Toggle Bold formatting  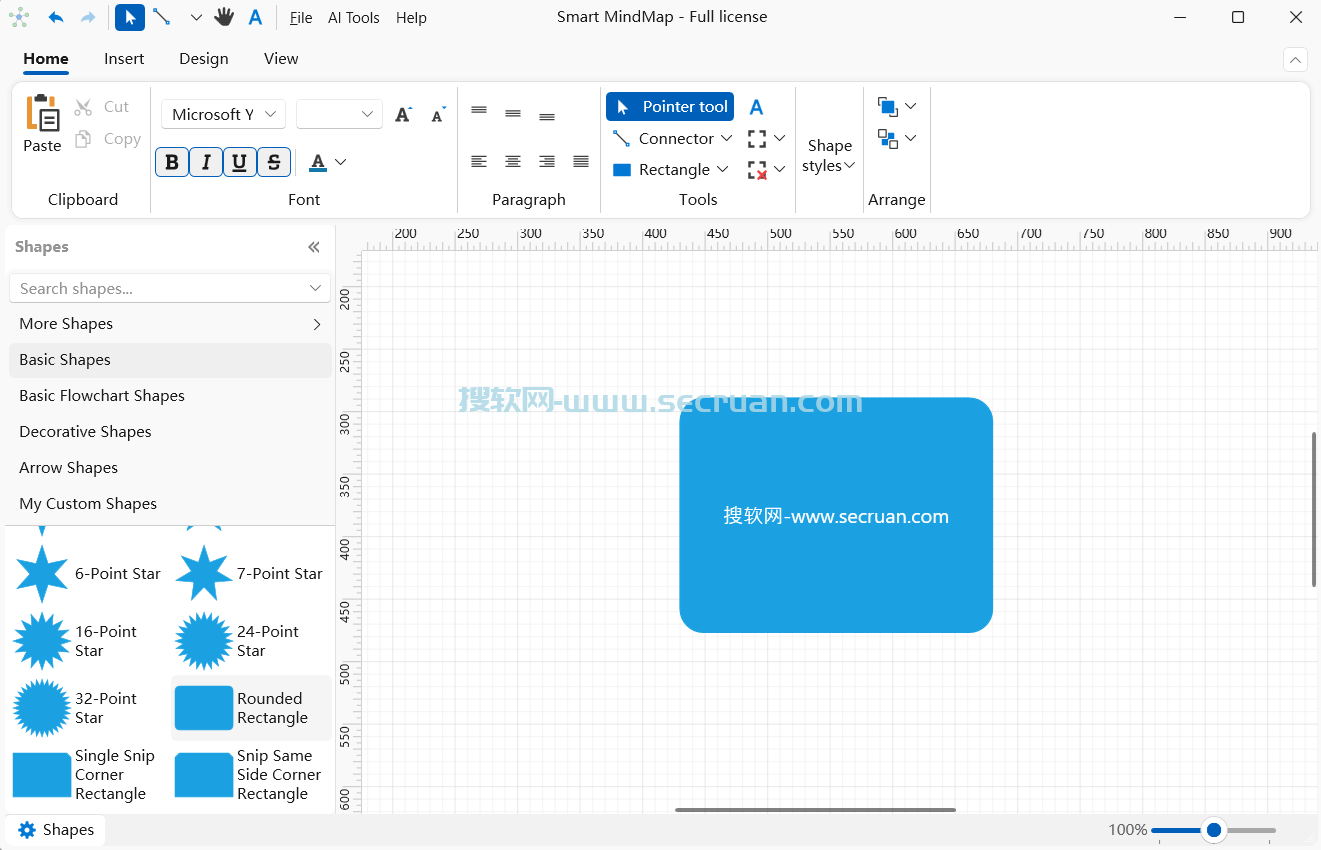[172, 162]
